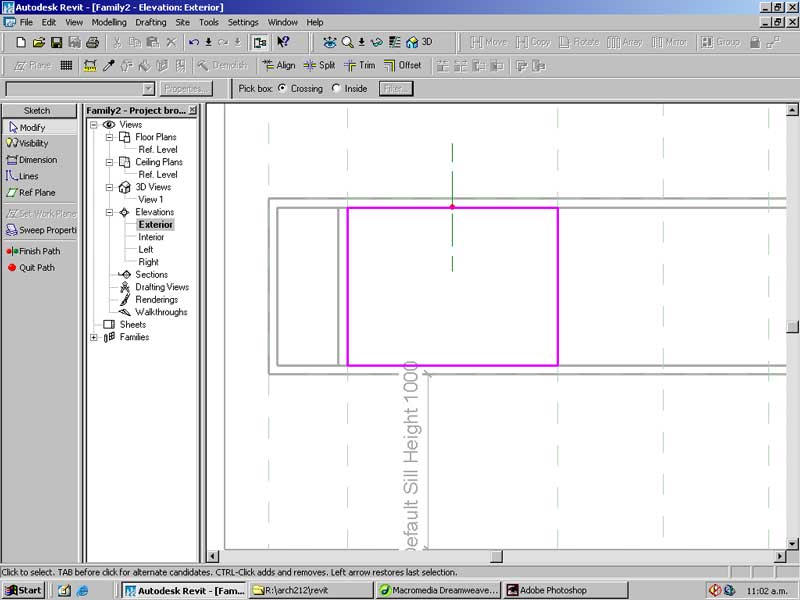
Task: Select the Crossing pick box radio button
Action: click(282, 88)
